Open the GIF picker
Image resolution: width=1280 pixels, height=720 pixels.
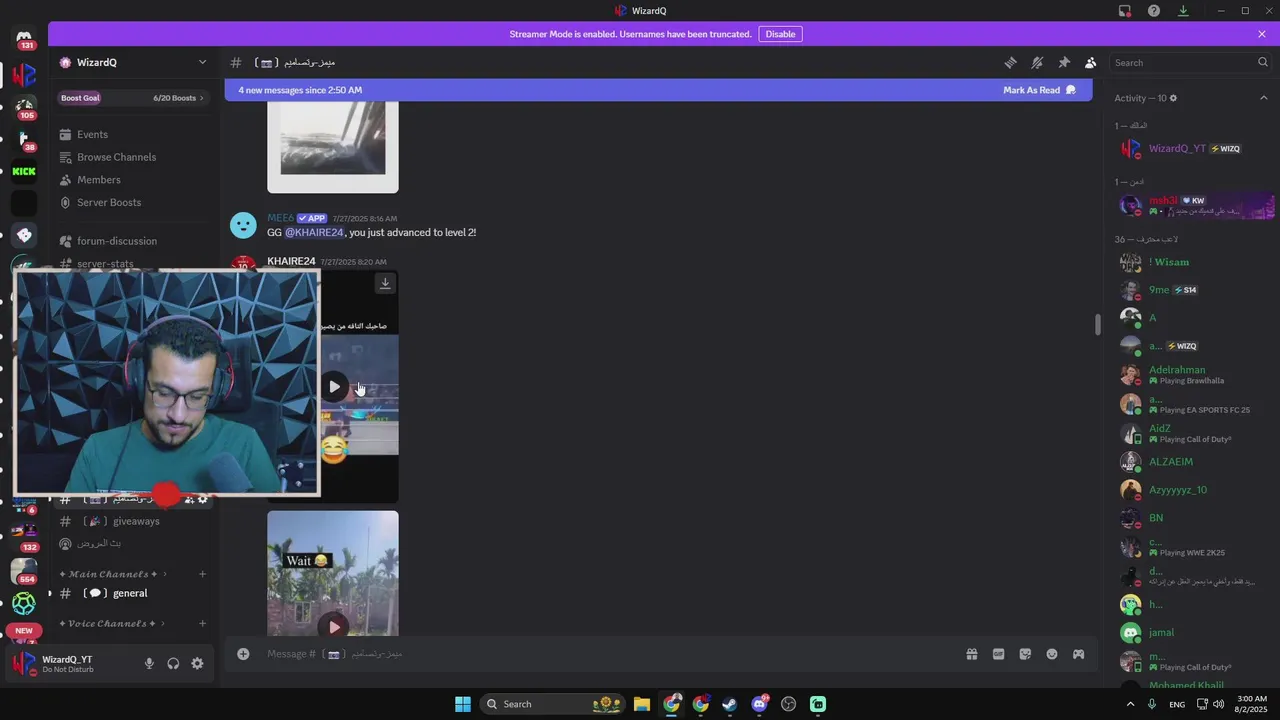coord(998,654)
